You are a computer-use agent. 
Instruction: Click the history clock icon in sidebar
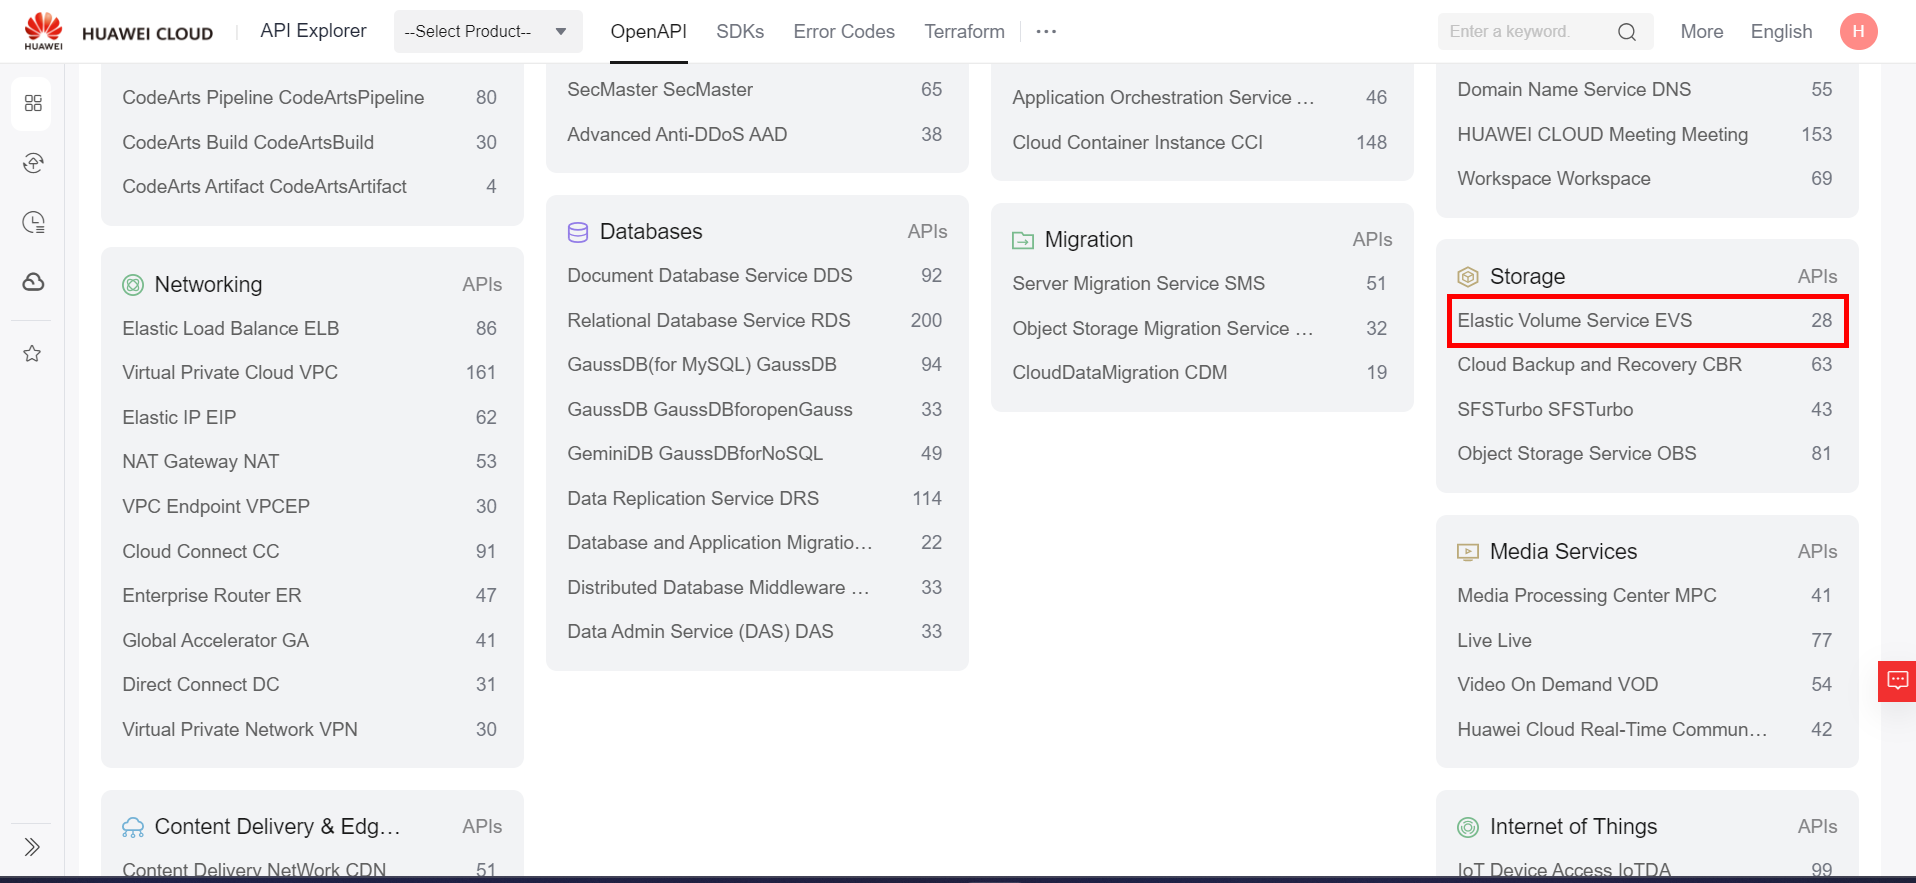coord(33,222)
